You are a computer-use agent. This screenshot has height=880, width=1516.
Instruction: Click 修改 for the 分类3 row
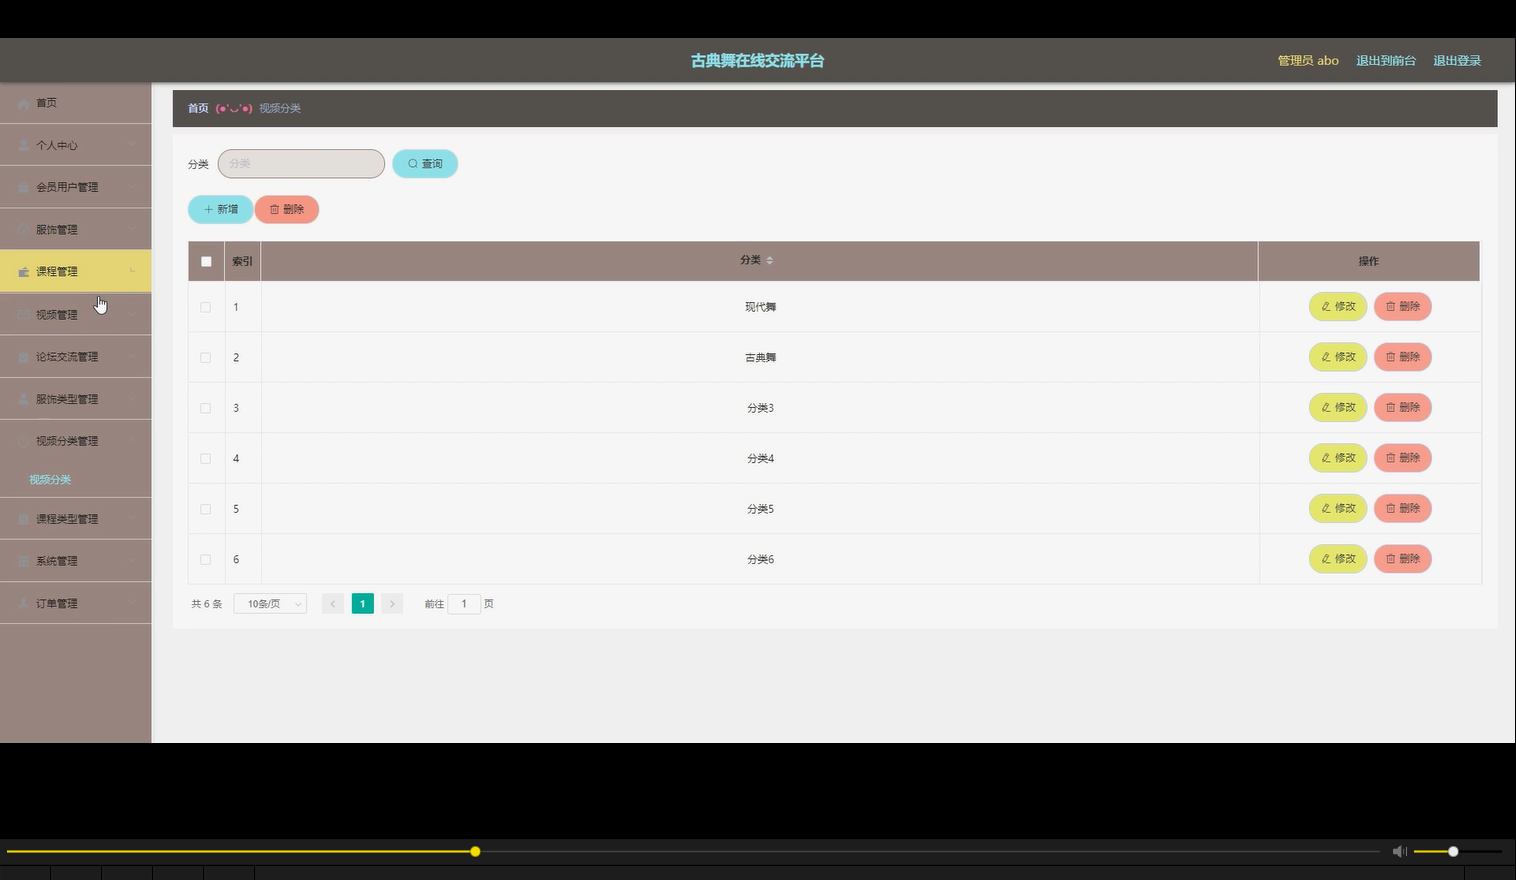pyautogui.click(x=1338, y=407)
